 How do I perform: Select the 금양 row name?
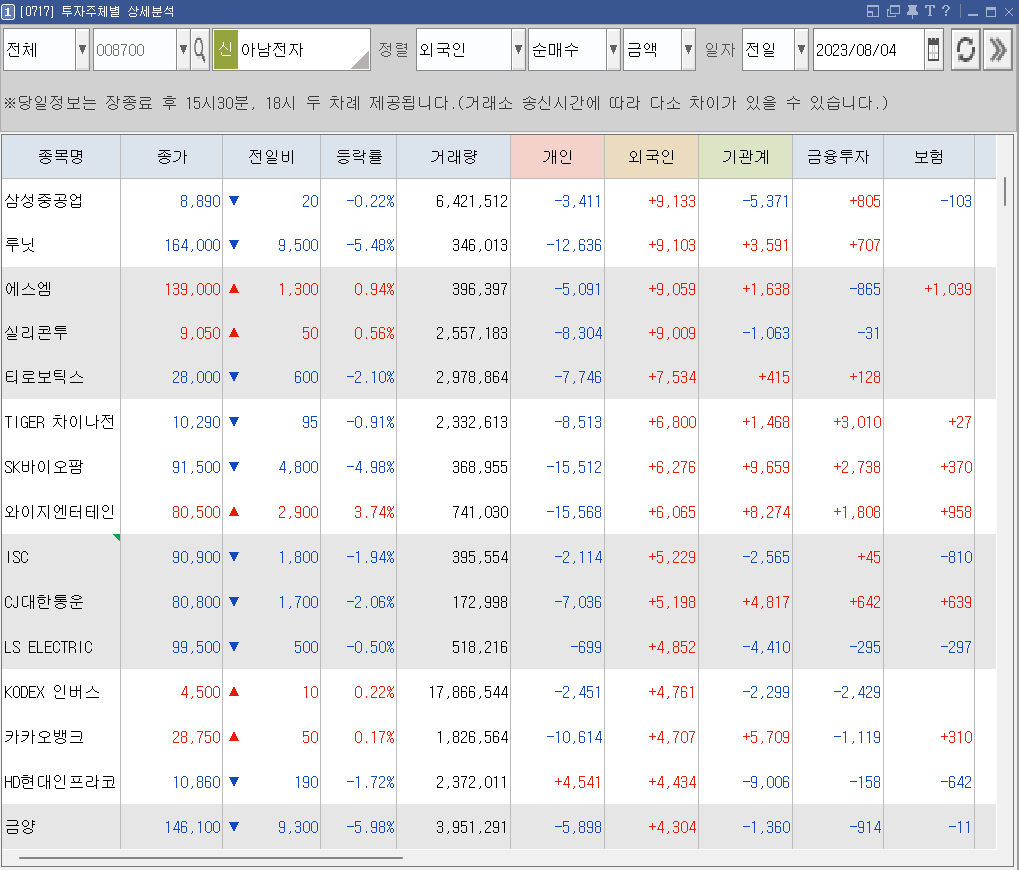(19, 827)
